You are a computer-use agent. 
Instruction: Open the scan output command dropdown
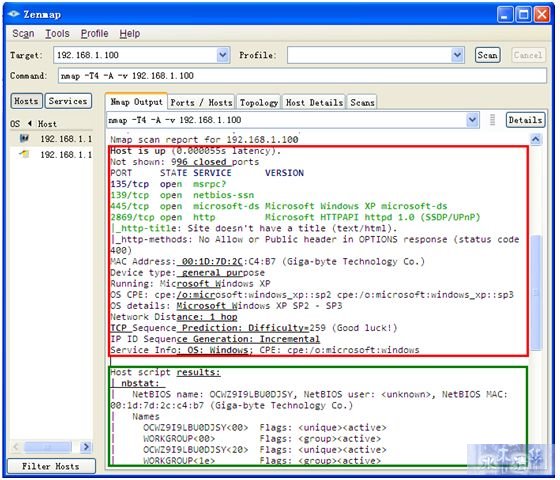pos(472,120)
